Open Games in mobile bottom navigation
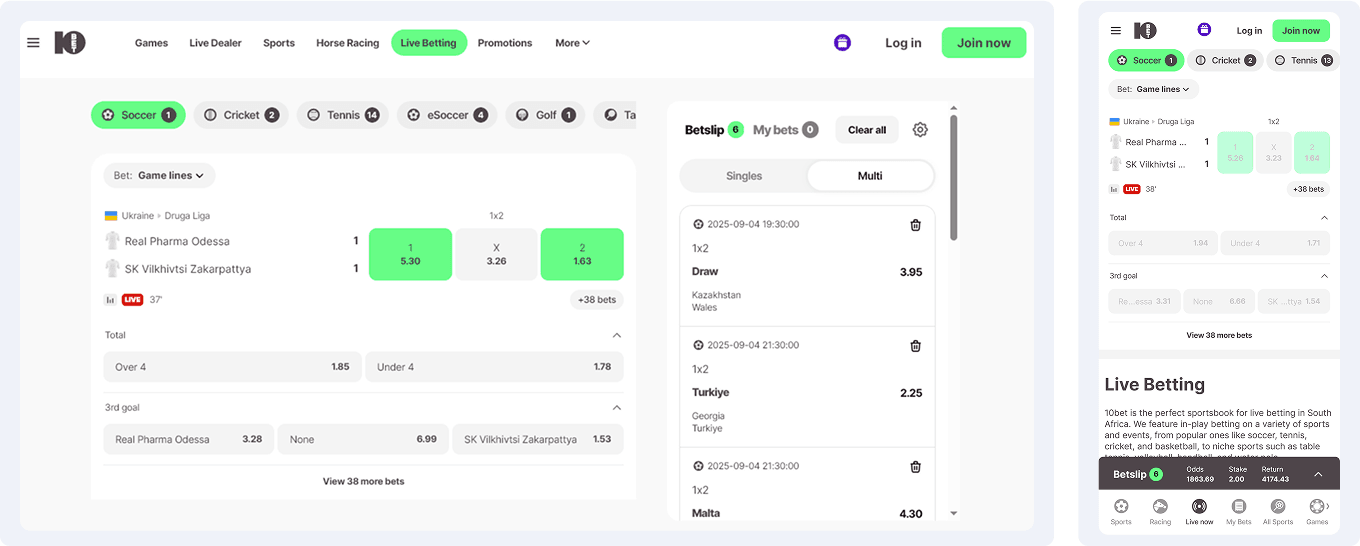Image resolution: width=1360 pixels, height=546 pixels. (x=1317, y=512)
